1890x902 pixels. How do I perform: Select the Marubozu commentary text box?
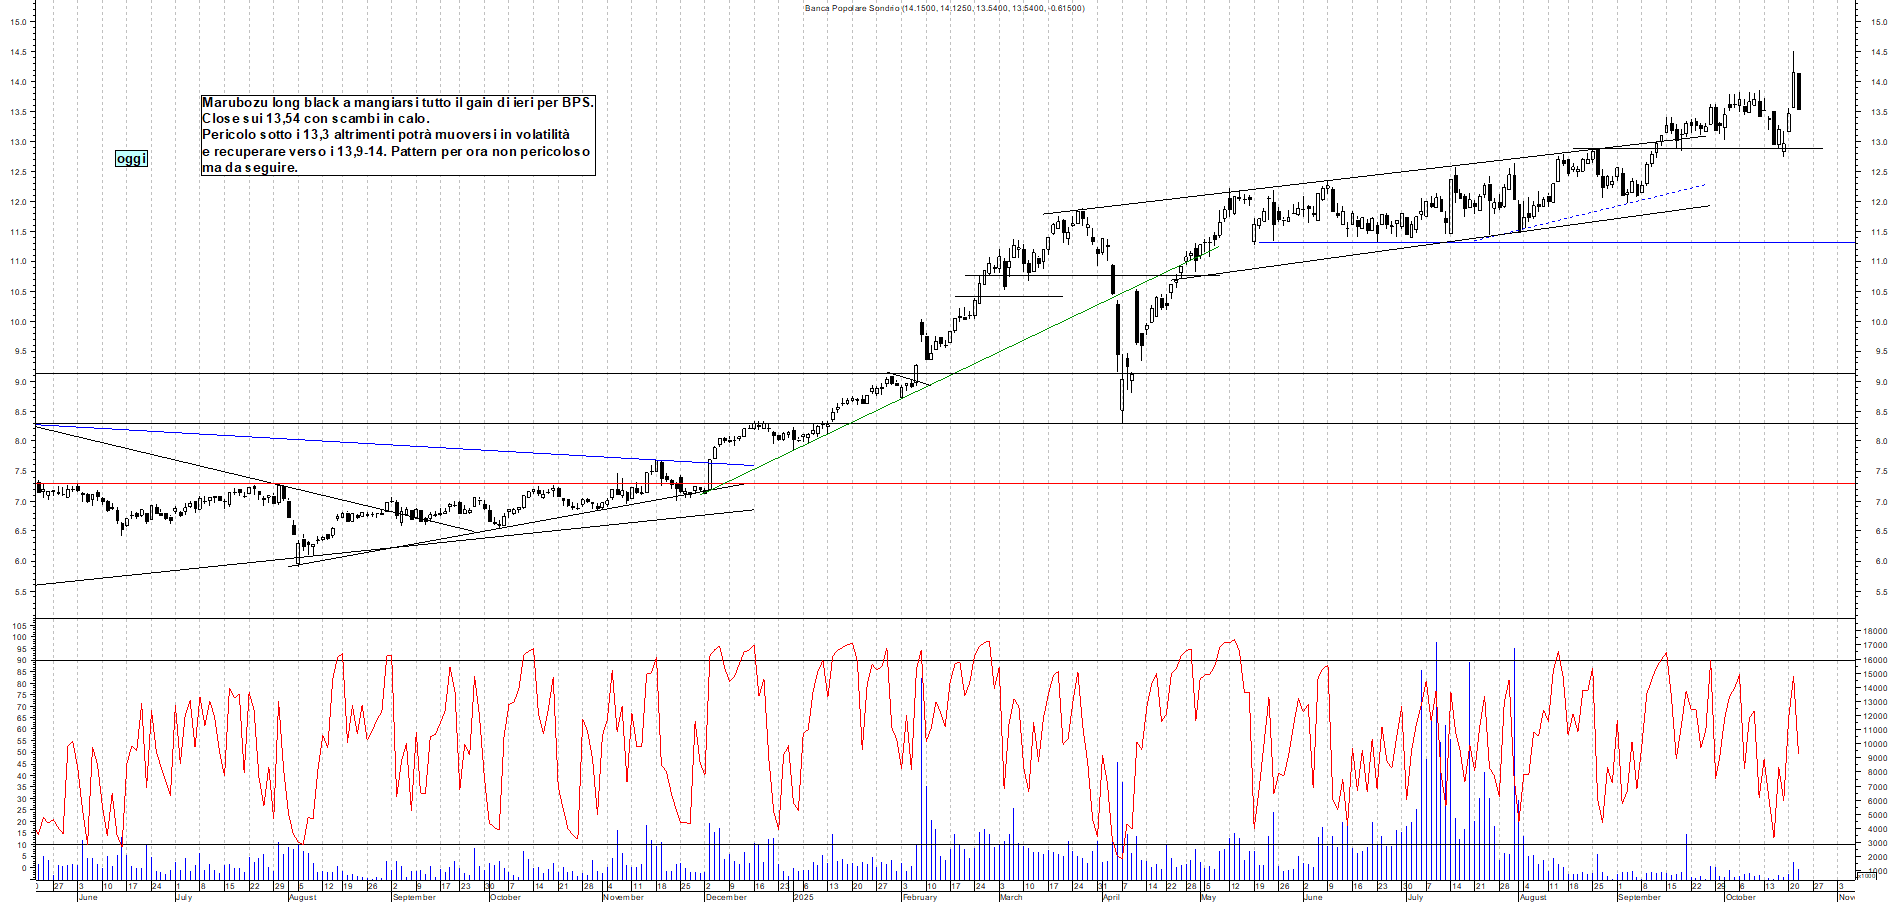(397, 135)
